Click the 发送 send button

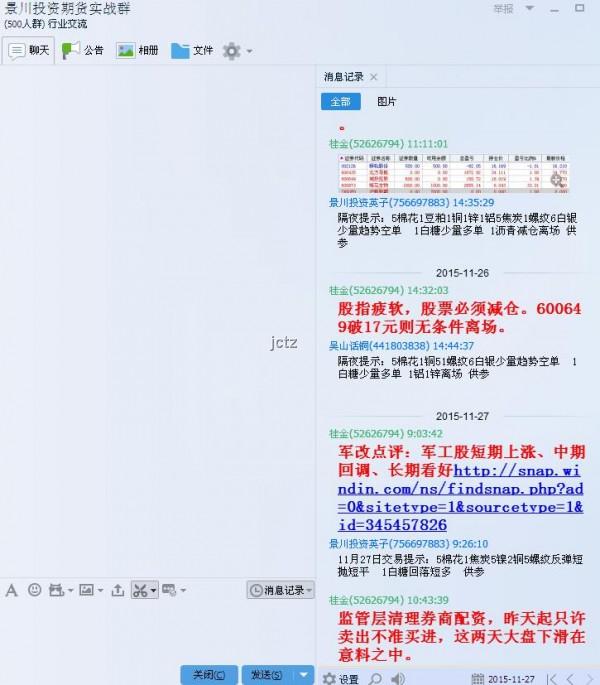pos(267,674)
